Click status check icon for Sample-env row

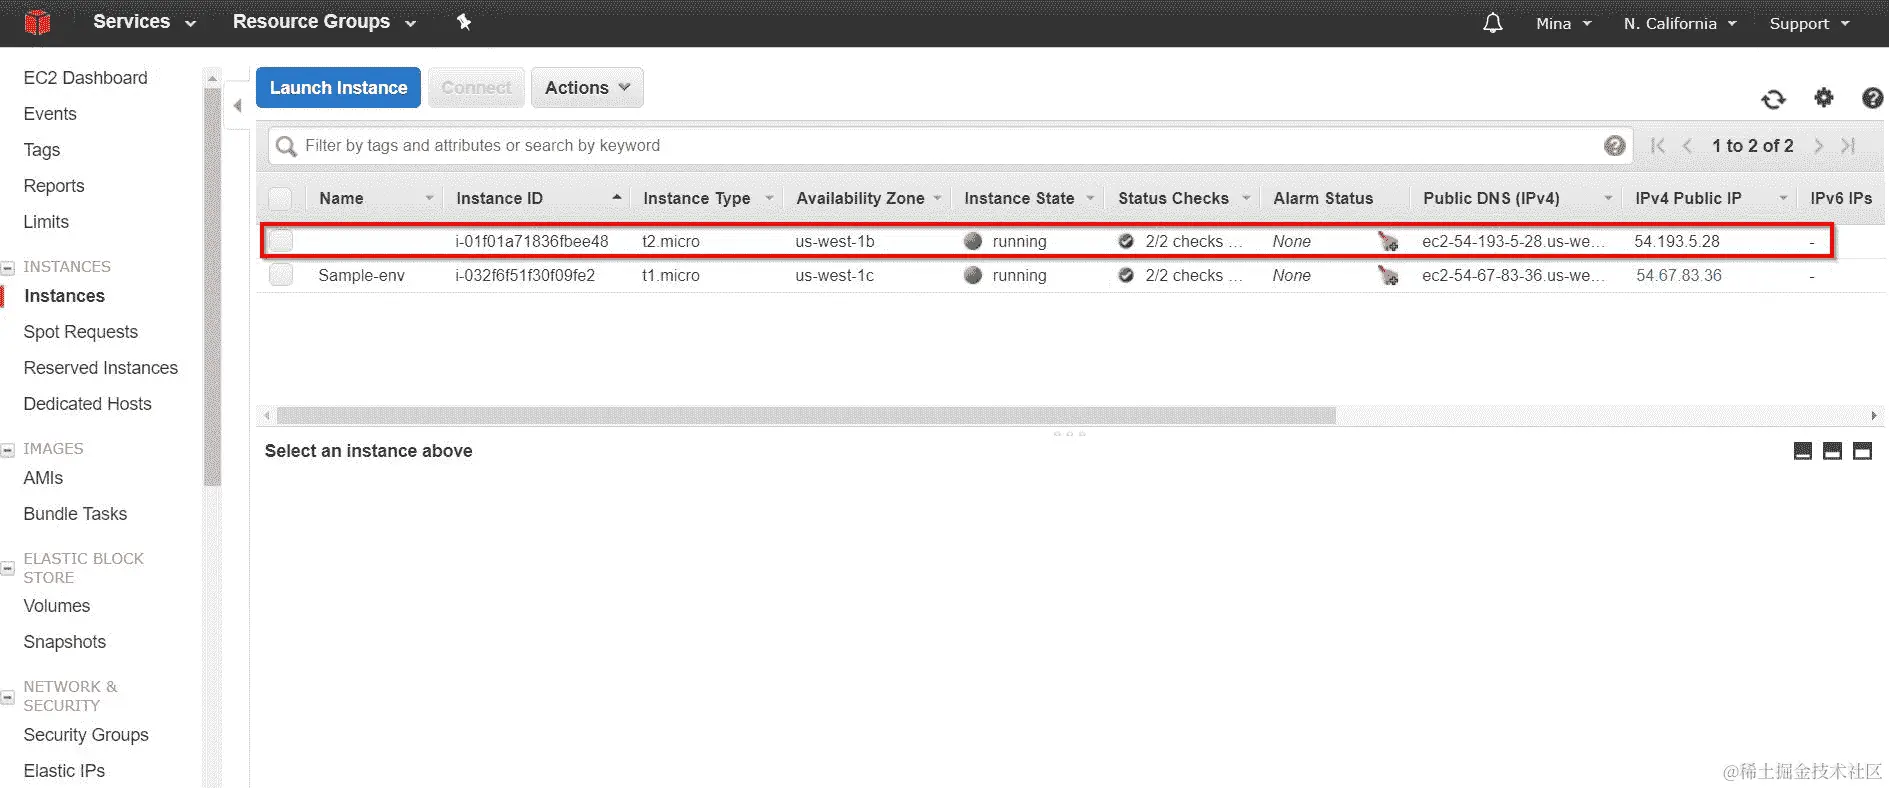1126,275
